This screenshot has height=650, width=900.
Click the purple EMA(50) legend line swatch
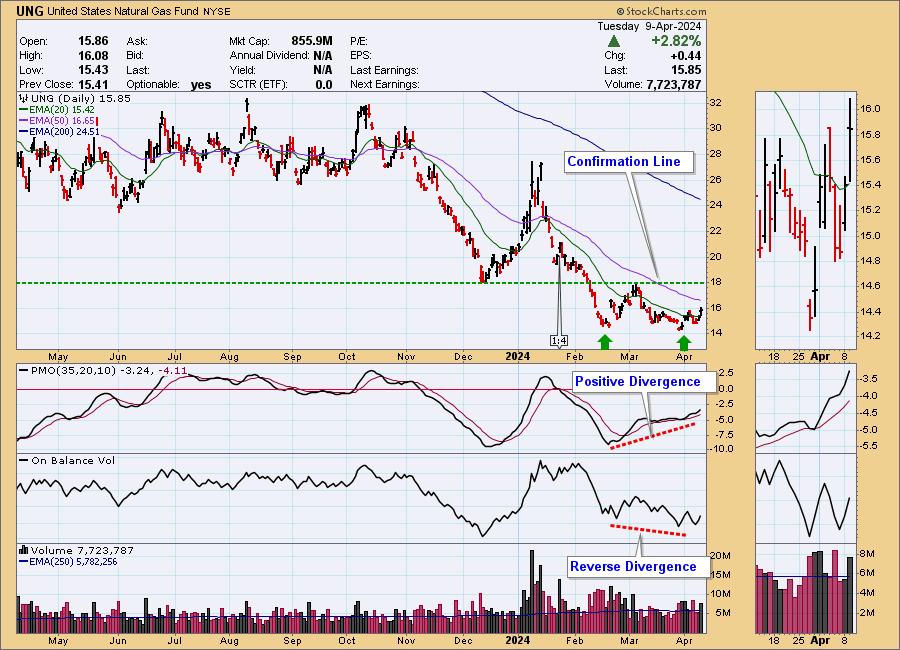24,121
